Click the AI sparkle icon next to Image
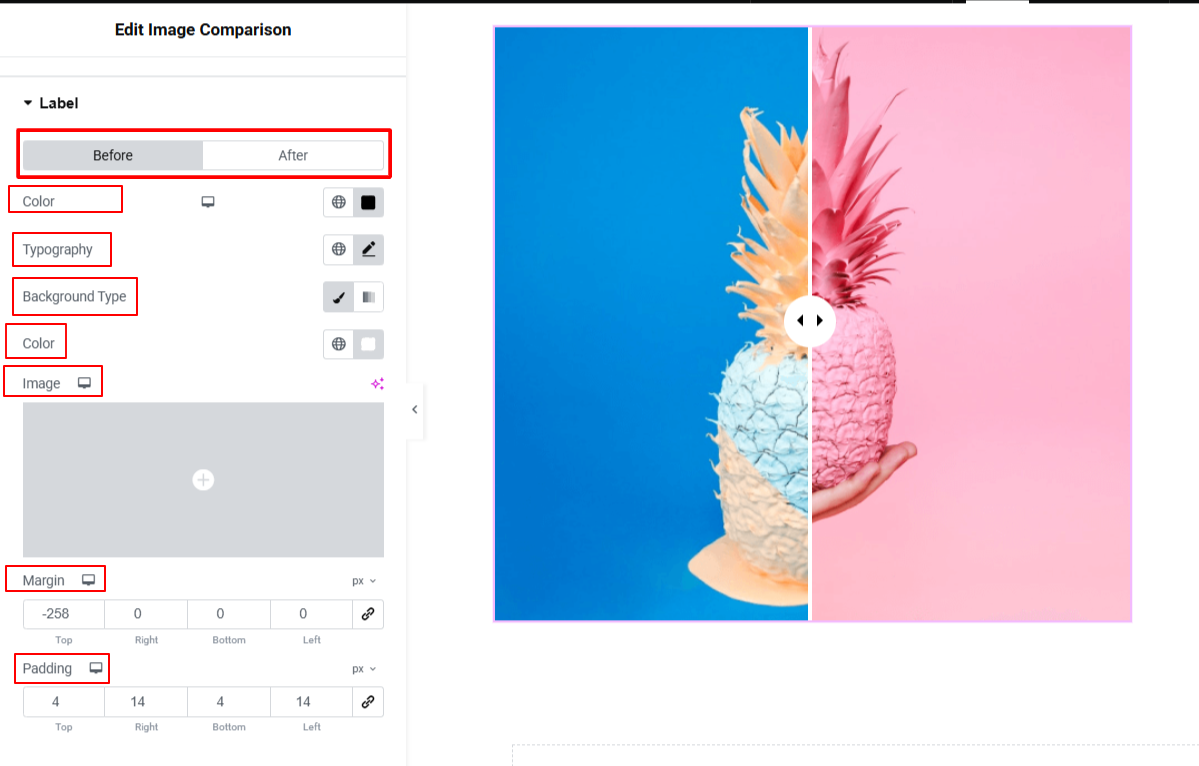The height and width of the screenshot is (766, 1199). point(377,384)
